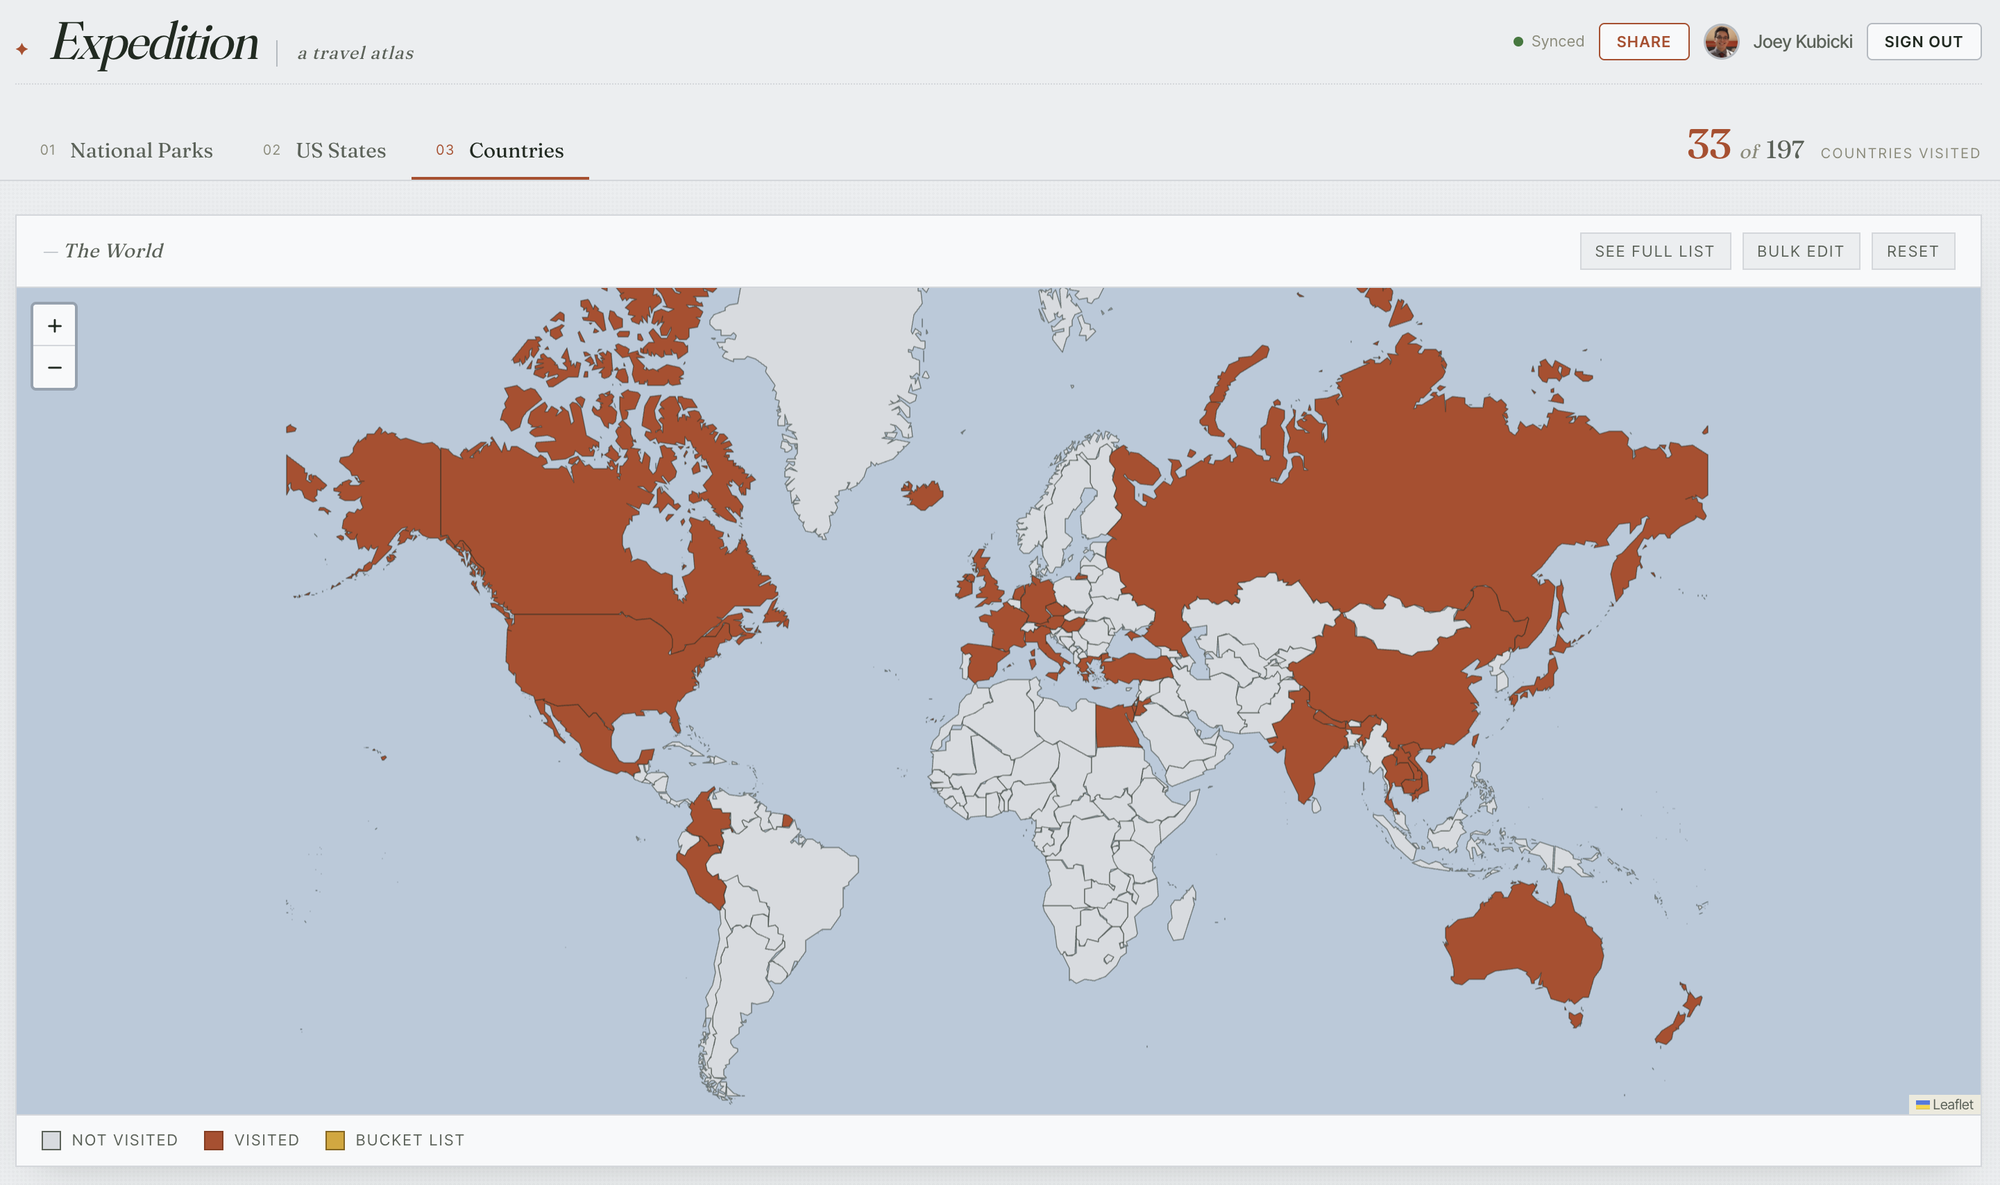Click the RESET button
This screenshot has height=1185, width=2000.
click(x=1913, y=251)
